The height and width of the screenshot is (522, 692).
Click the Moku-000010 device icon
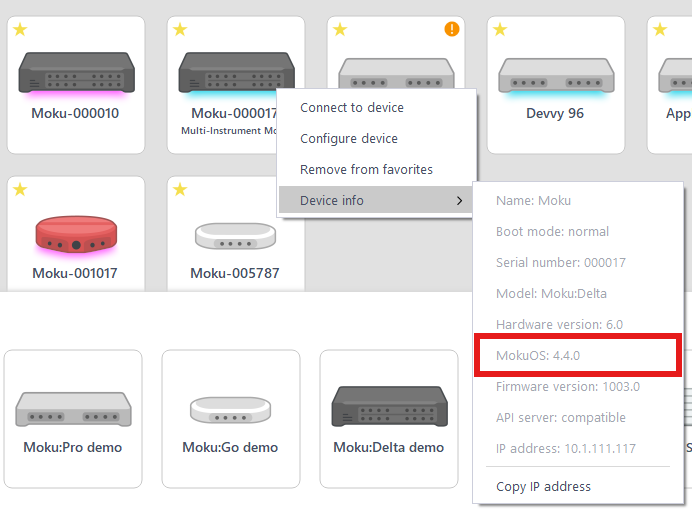click(76, 73)
